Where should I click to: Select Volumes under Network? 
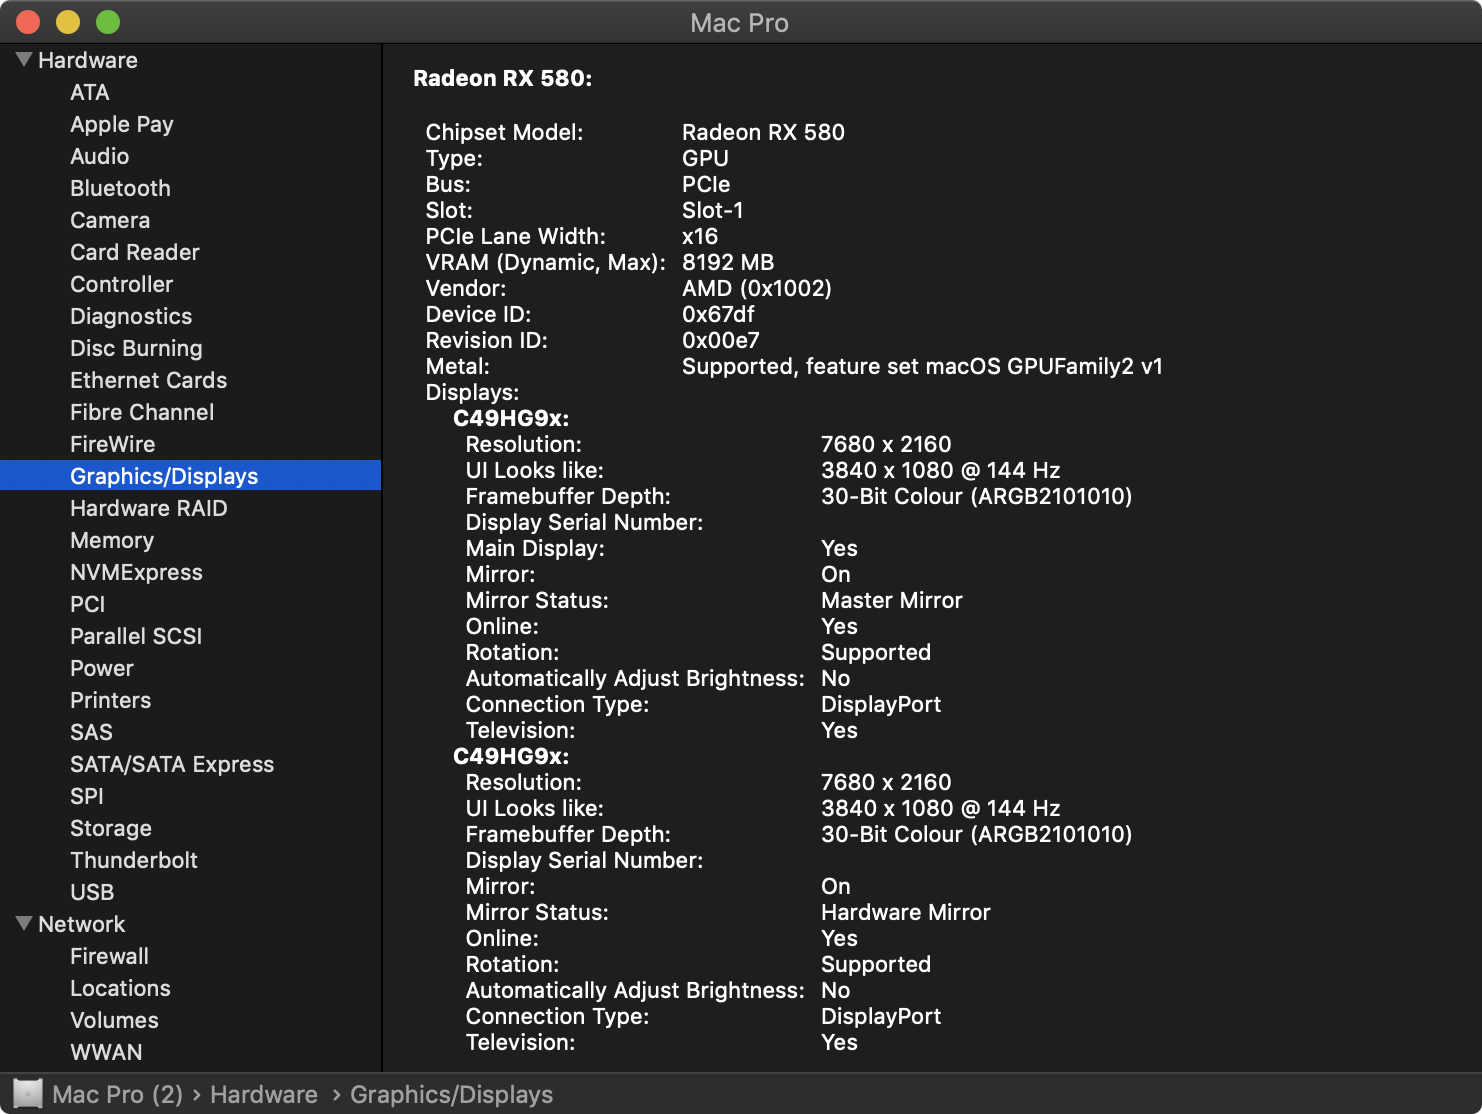pos(115,1020)
